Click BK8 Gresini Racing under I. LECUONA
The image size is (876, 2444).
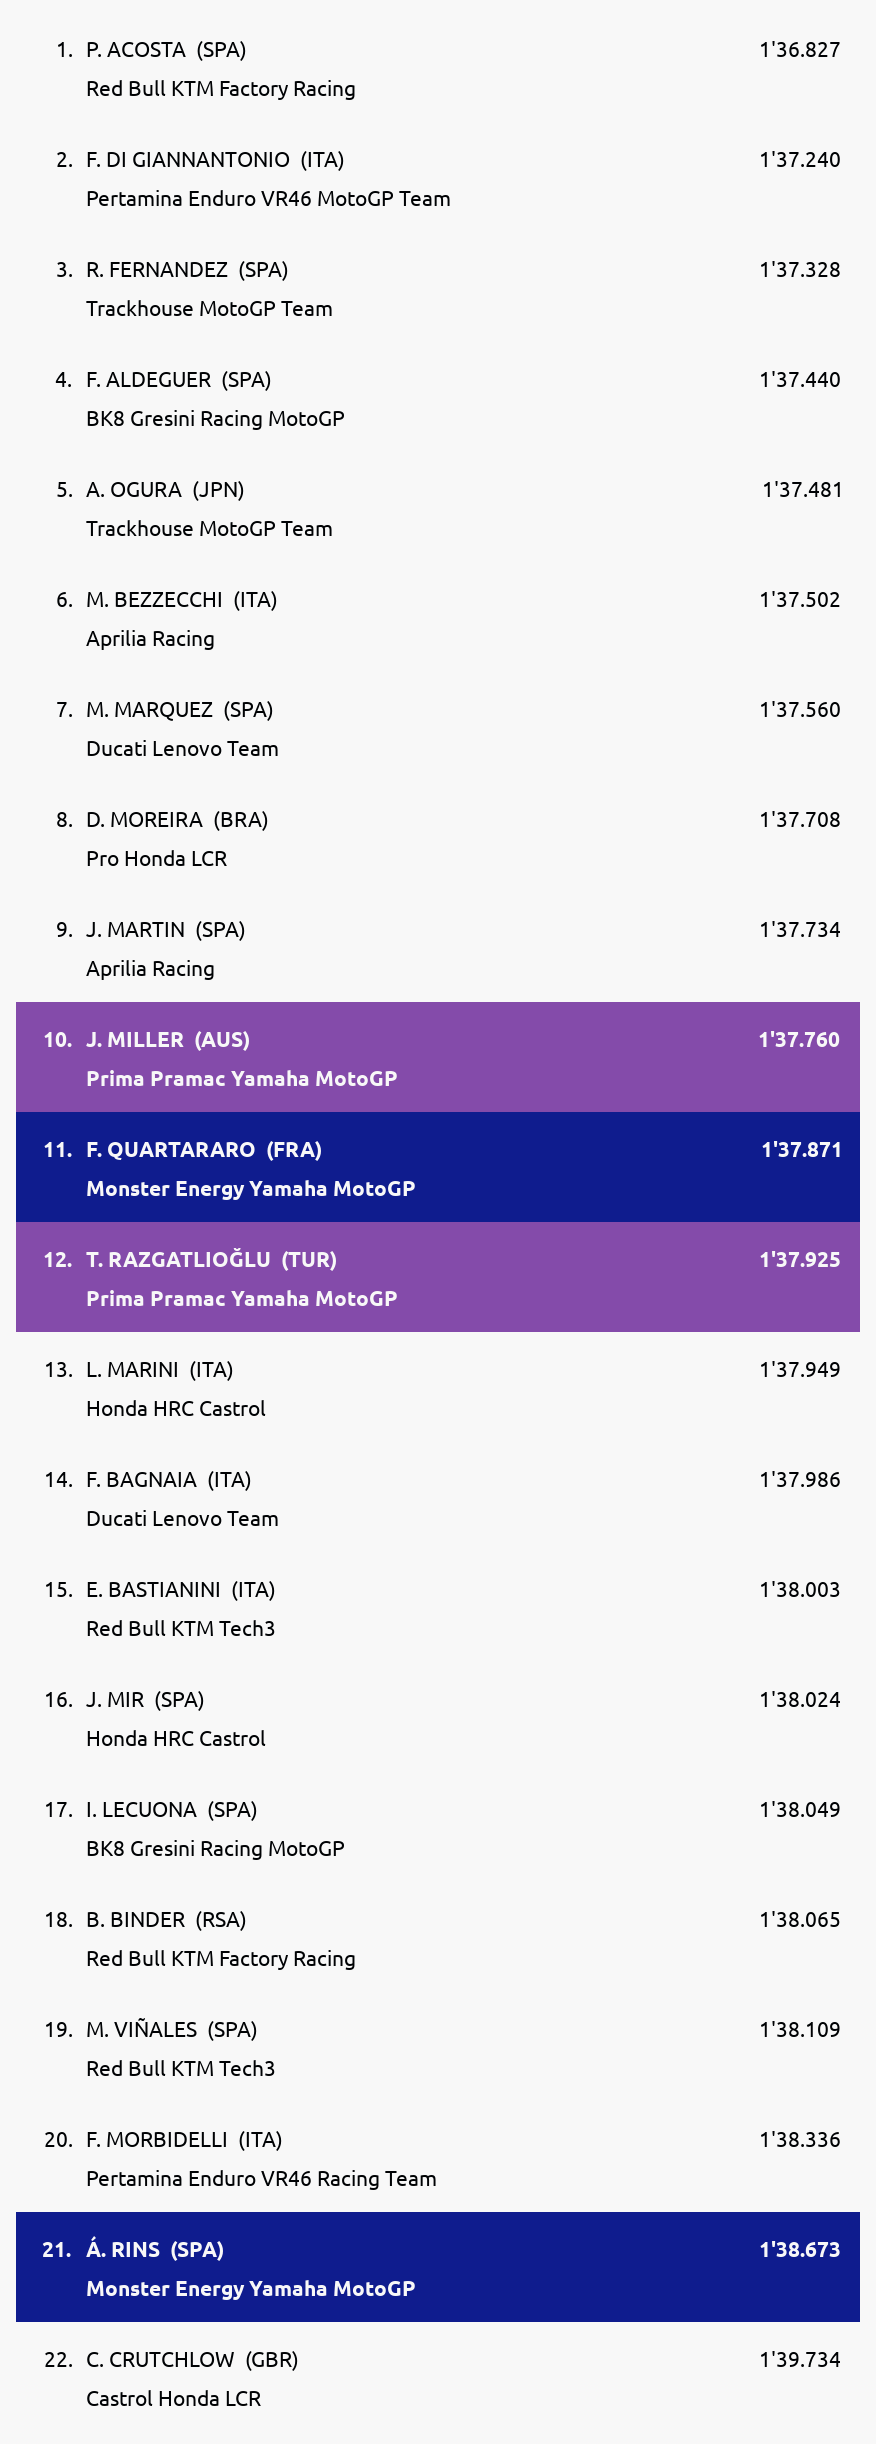point(215,1849)
